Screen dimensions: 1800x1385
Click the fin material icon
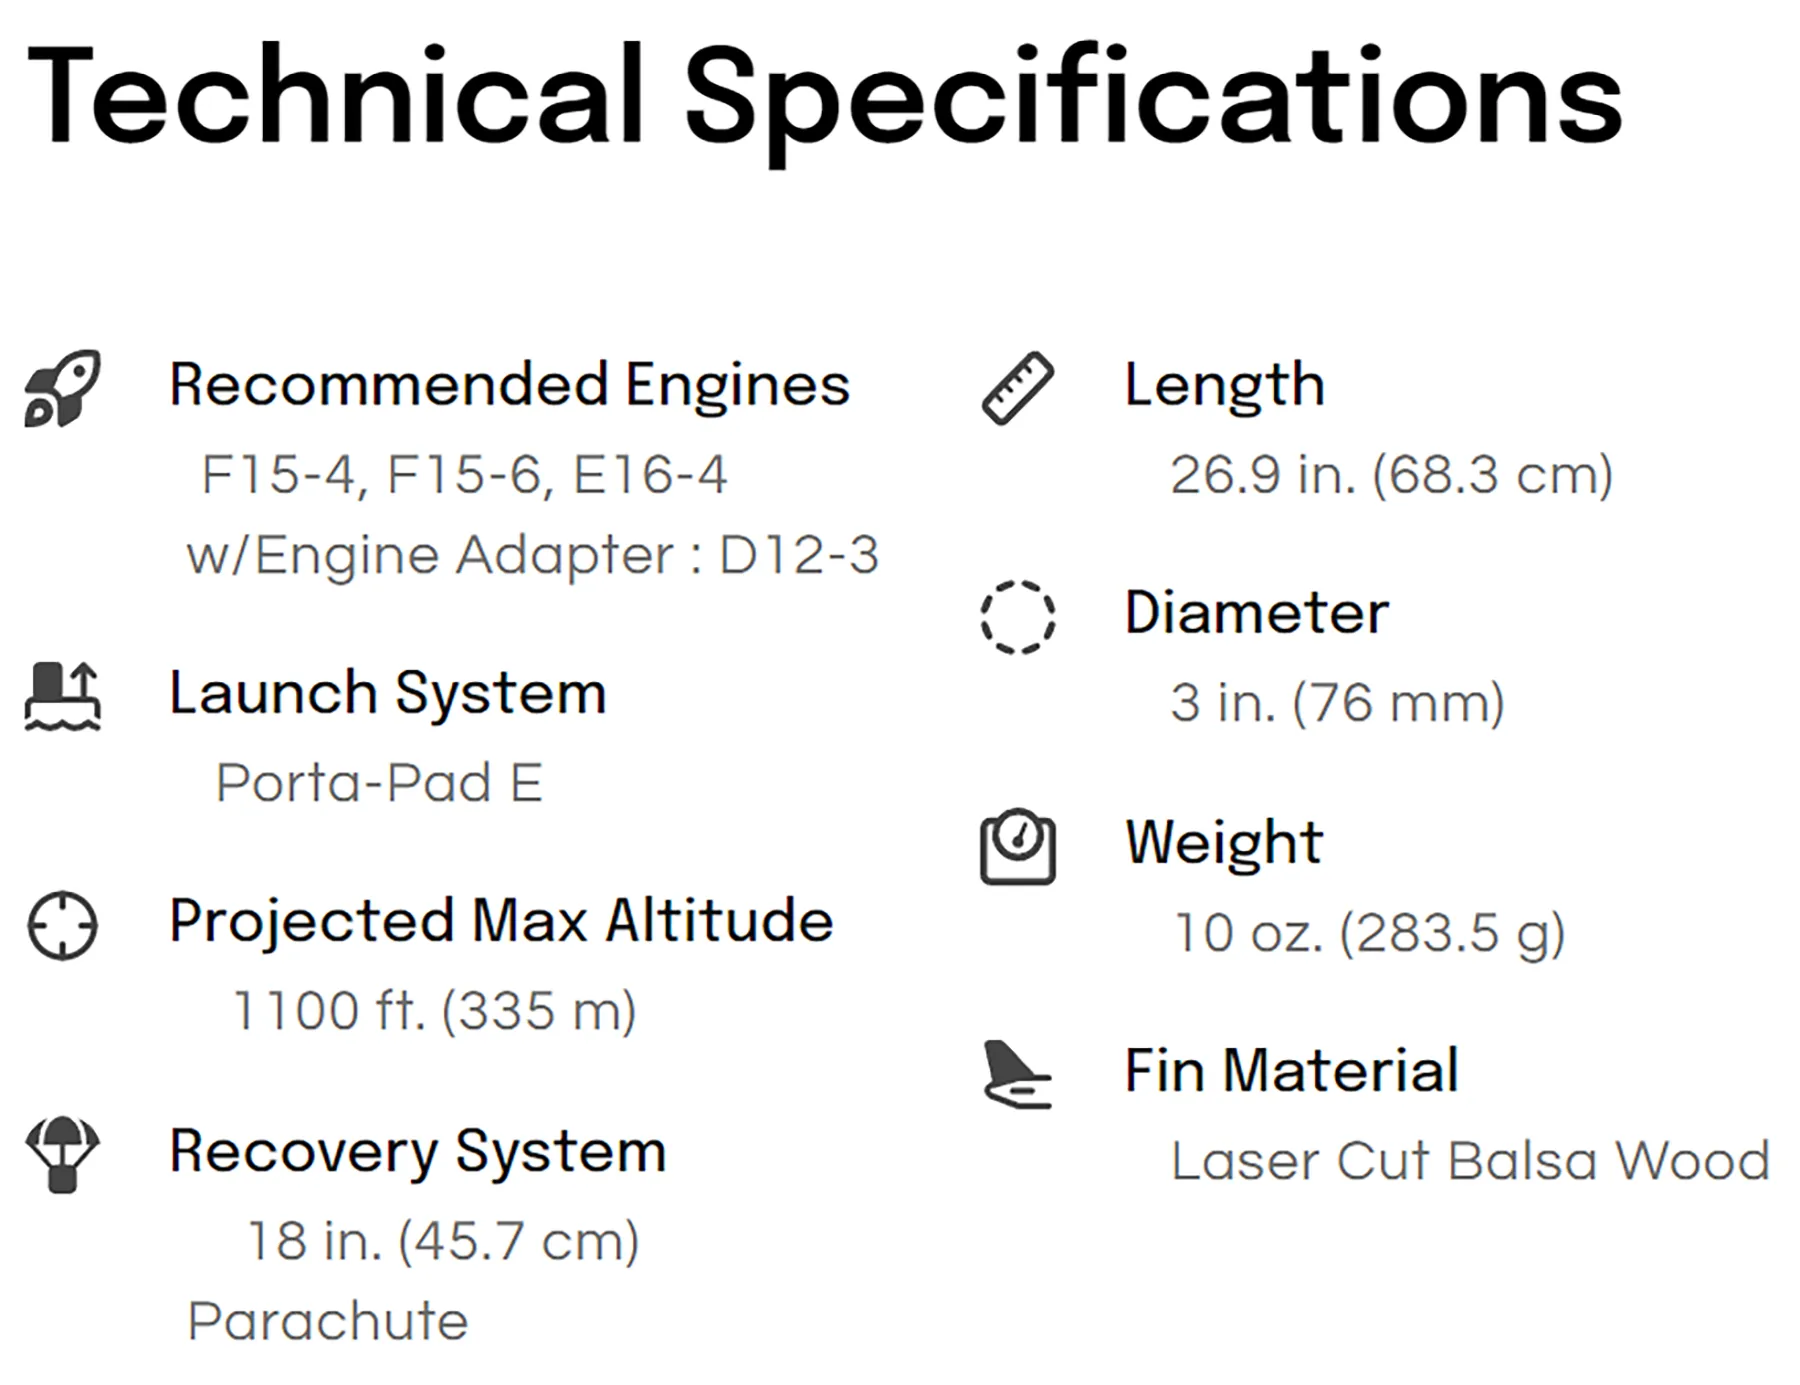[1018, 1075]
